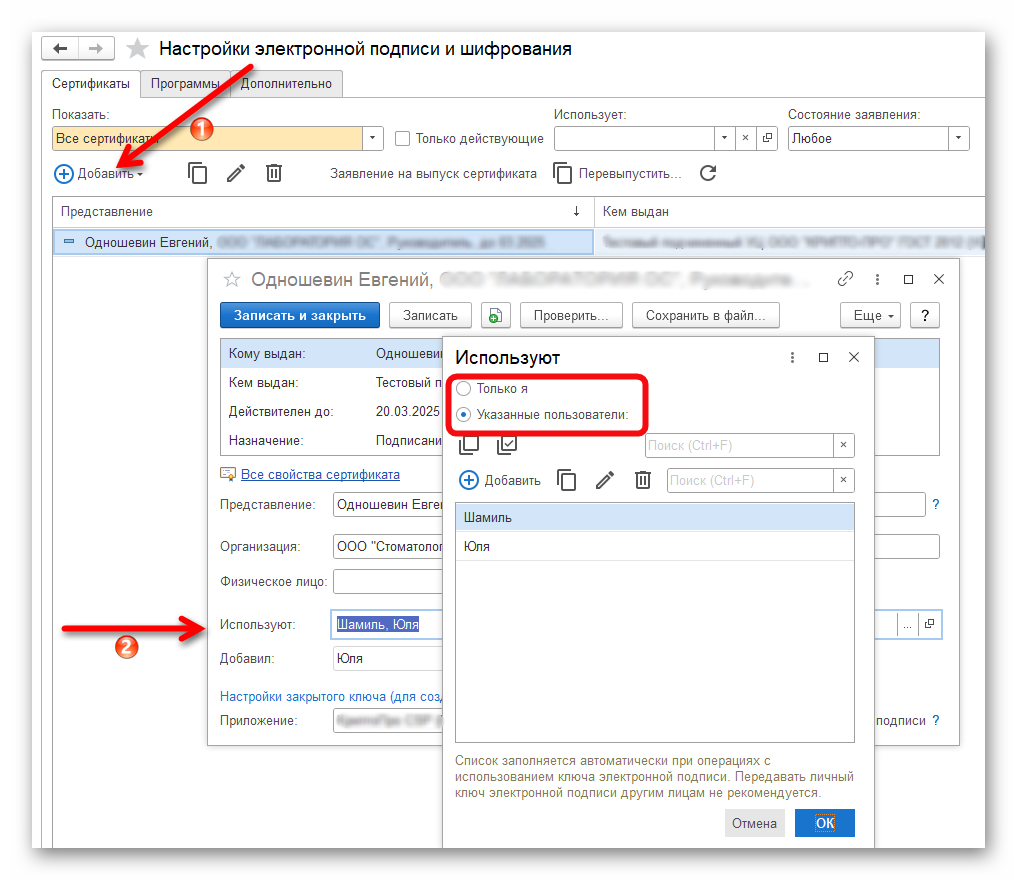Go back with the left arrow button
Screen dimensions: 1017x880
[x=60, y=49]
